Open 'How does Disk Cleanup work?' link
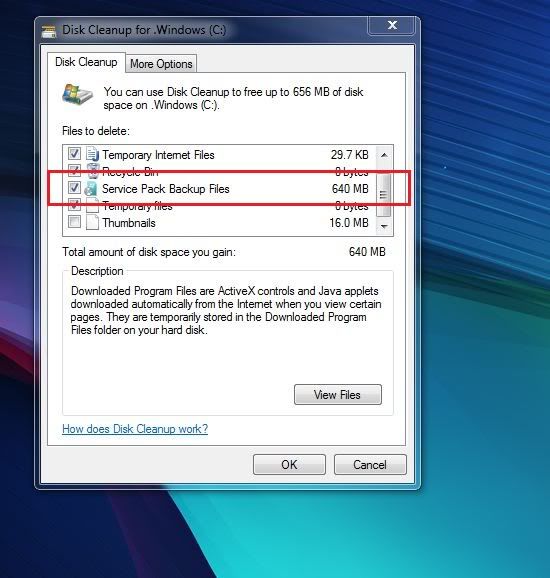The height and width of the screenshot is (578, 550). point(135,429)
